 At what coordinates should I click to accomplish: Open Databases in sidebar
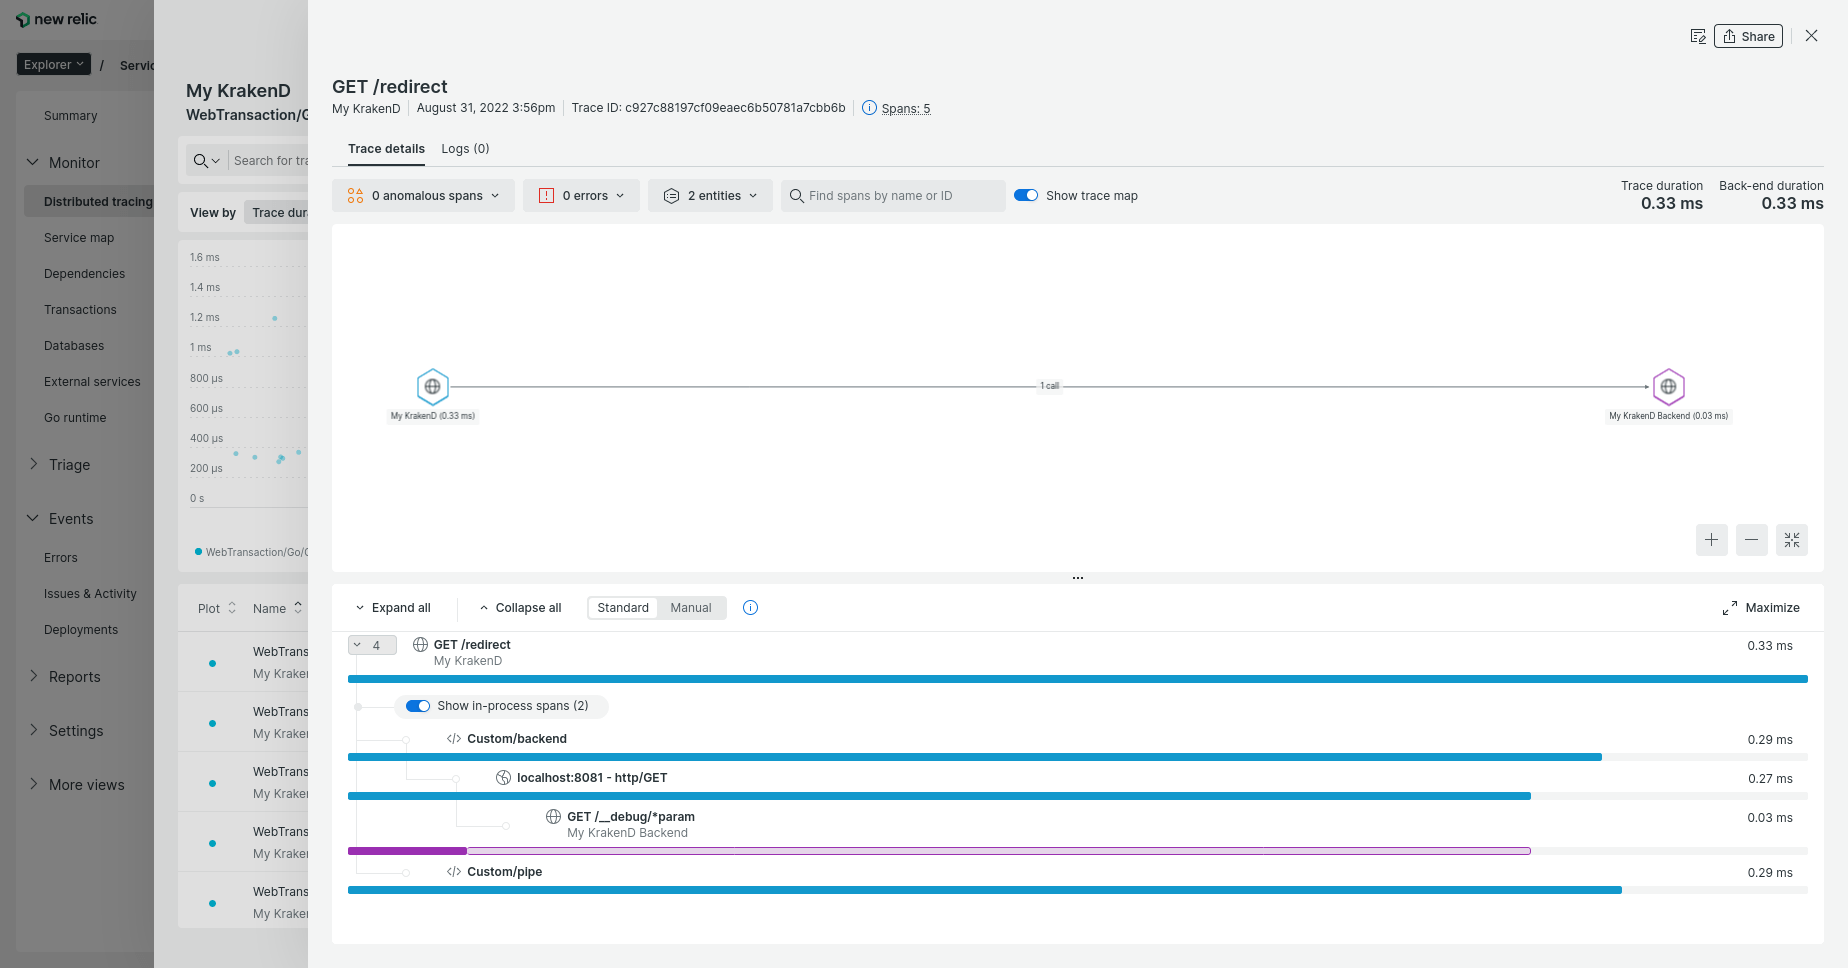(x=74, y=346)
